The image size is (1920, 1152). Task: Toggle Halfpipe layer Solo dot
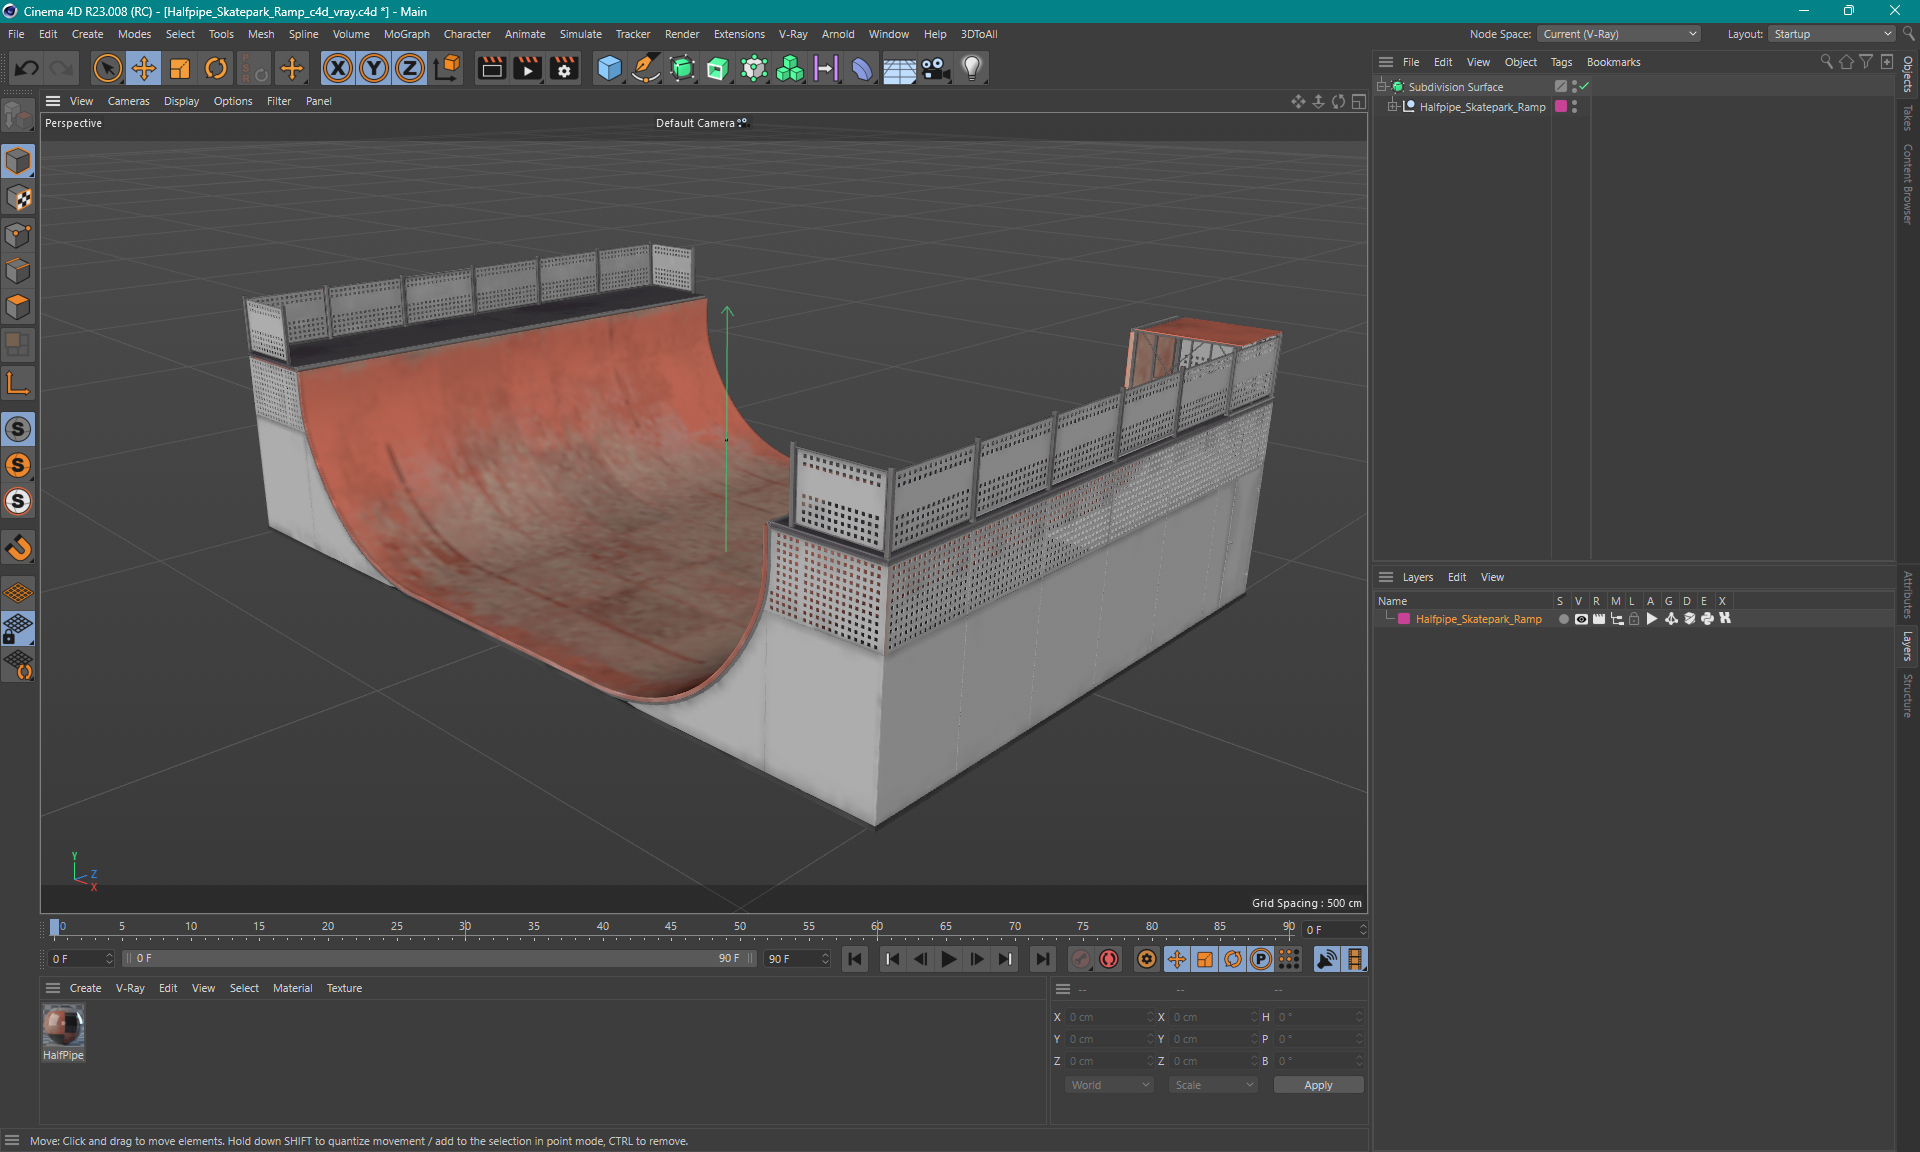pyautogui.click(x=1563, y=619)
